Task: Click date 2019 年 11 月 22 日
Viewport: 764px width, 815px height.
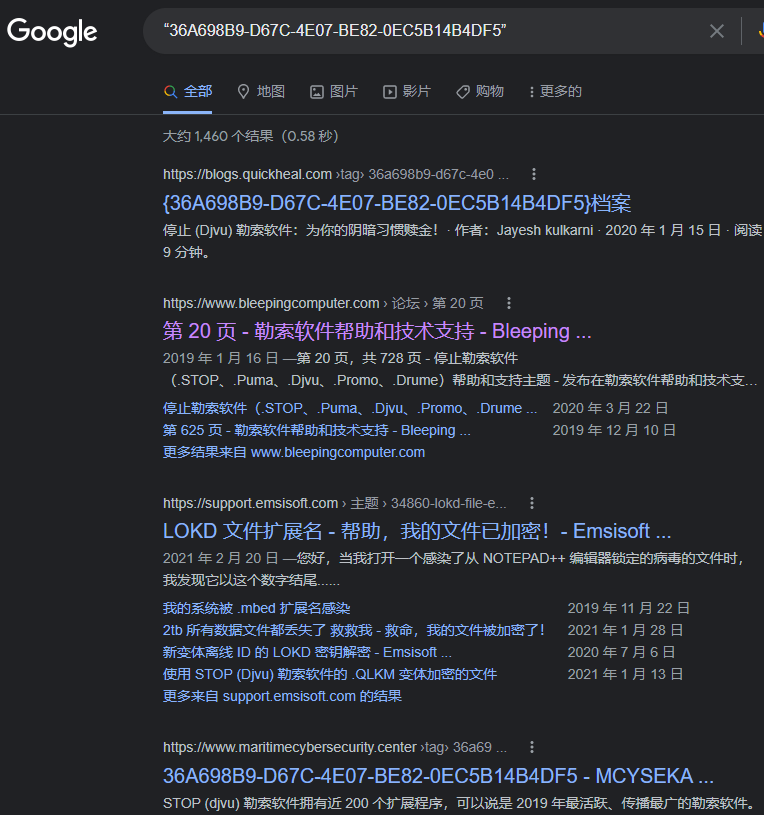Action: click(x=629, y=608)
